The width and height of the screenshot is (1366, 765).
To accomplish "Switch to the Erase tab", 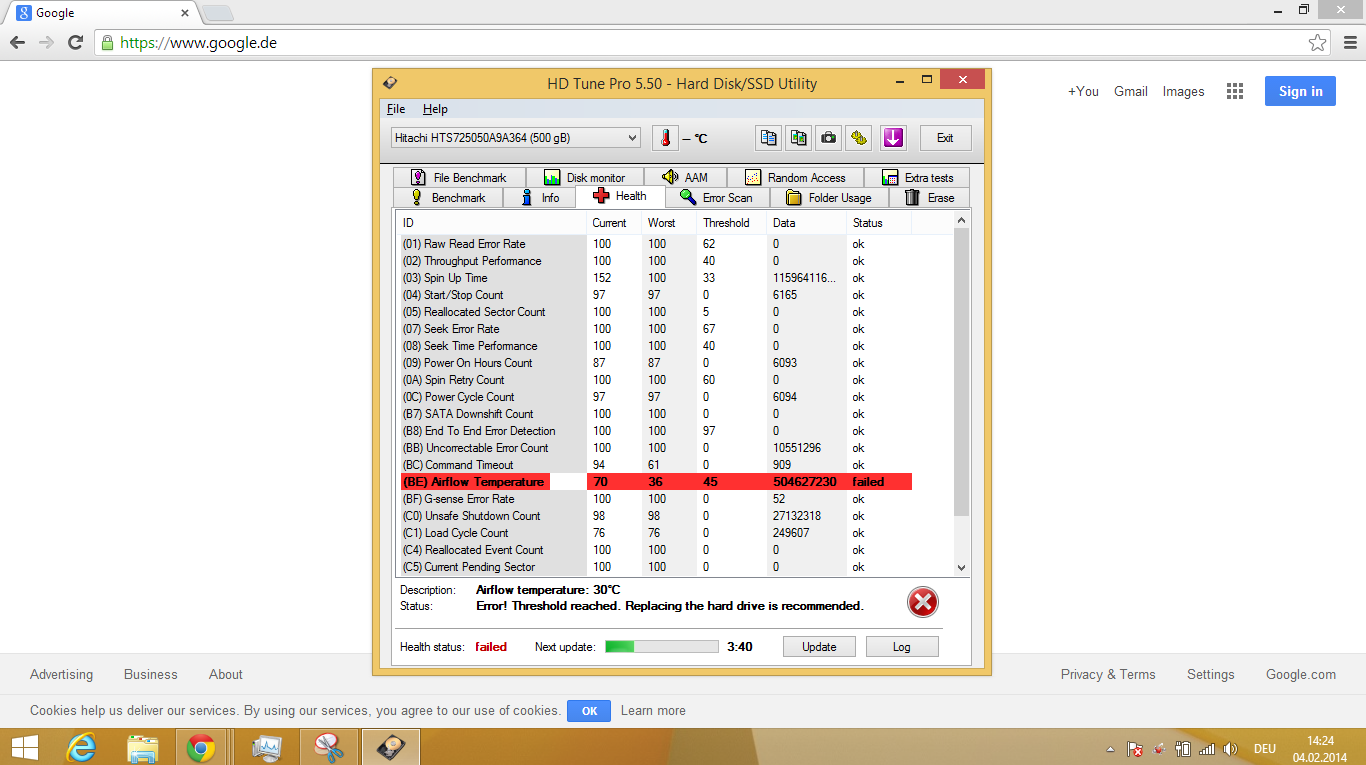I will pyautogui.click(x=929, y=197).
